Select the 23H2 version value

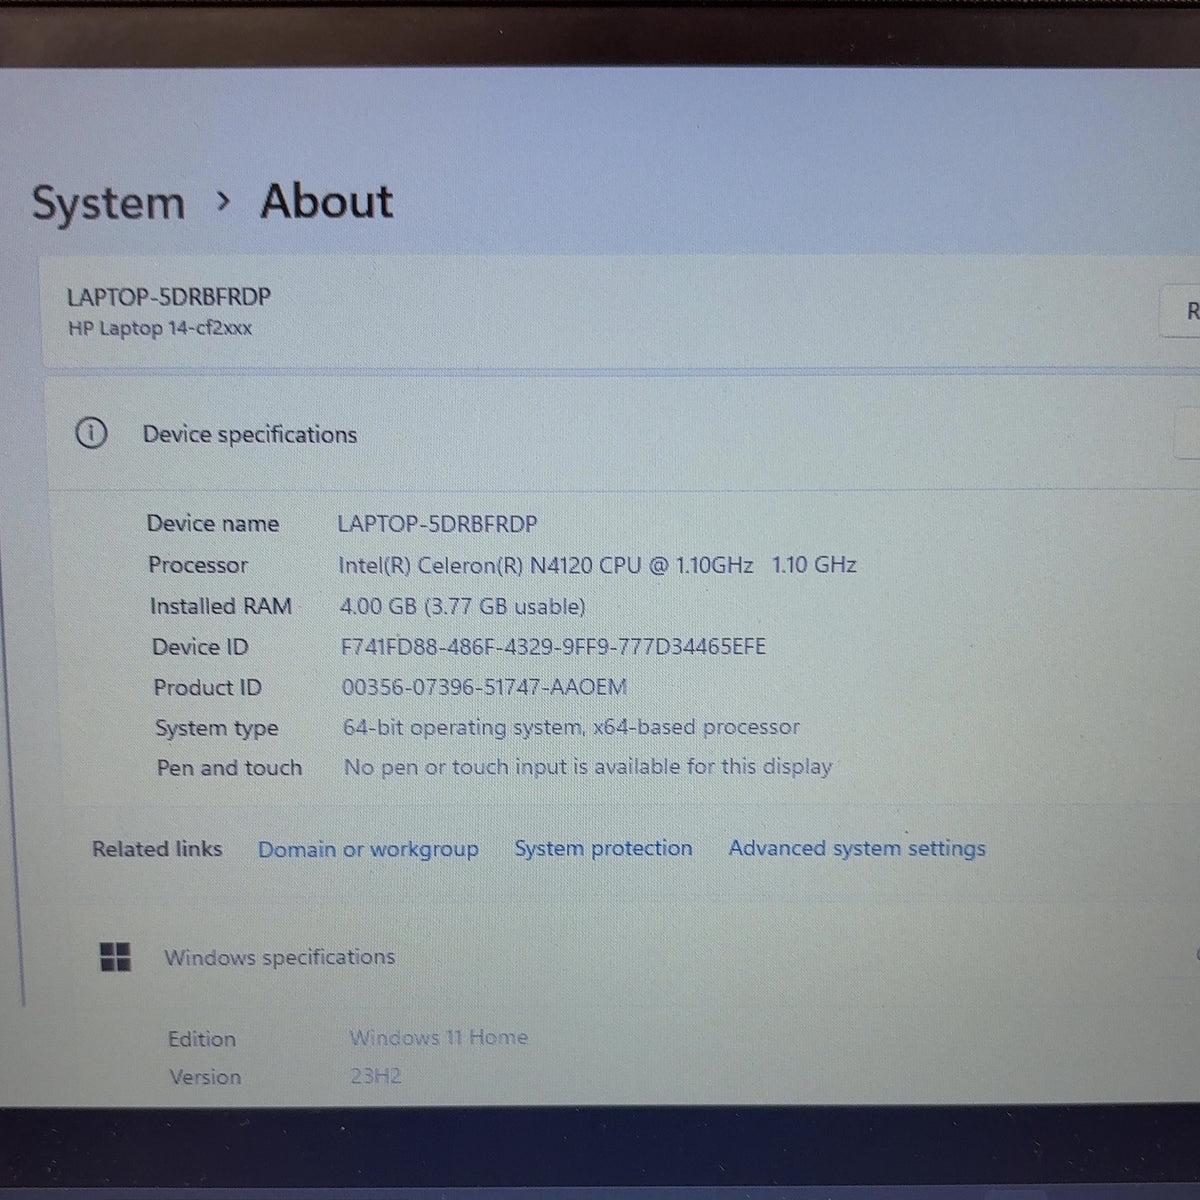tap(376, 1076)
